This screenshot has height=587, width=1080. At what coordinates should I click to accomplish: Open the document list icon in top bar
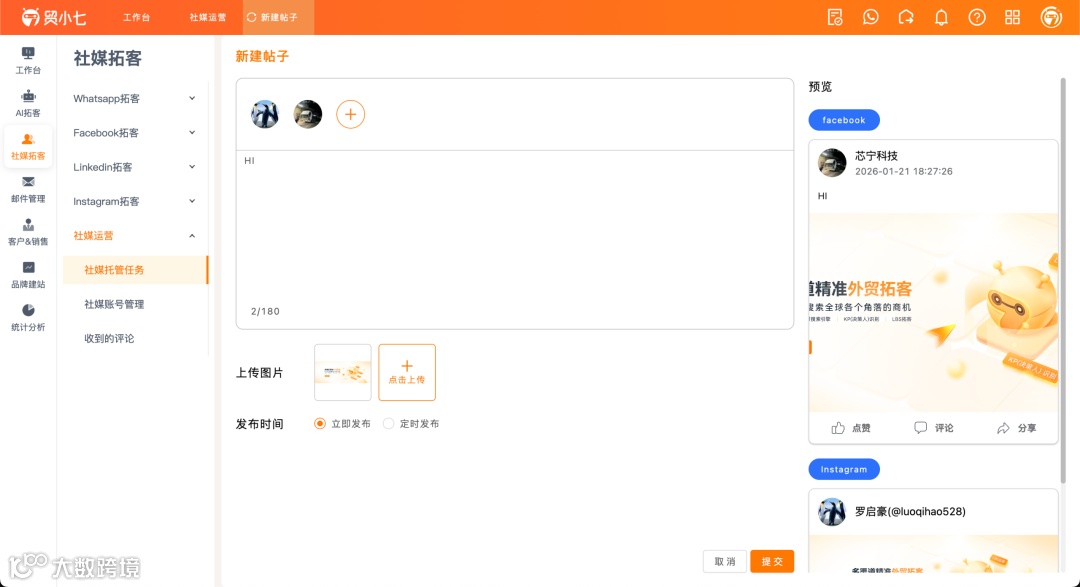click(835, 17)
